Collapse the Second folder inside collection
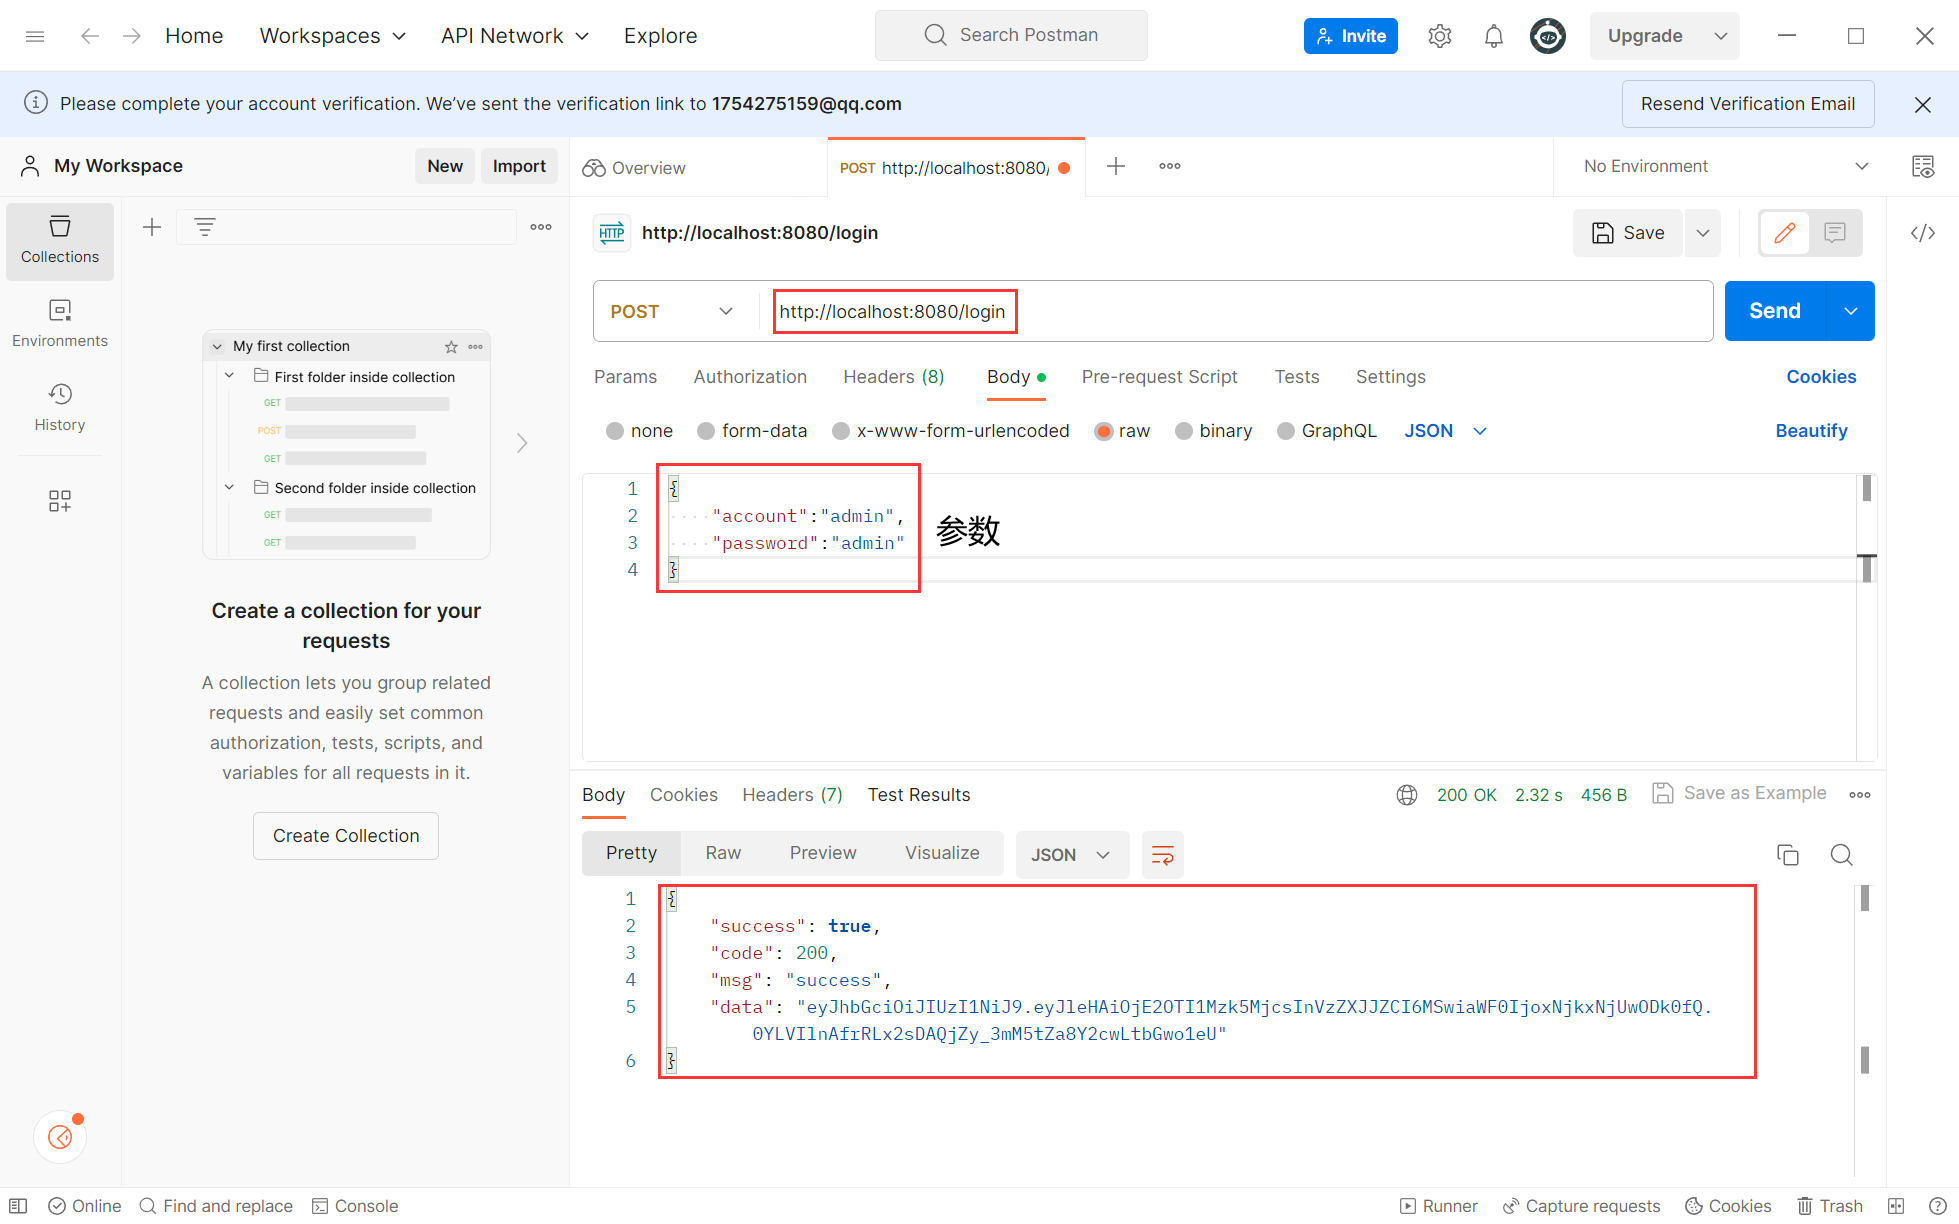 pos(229,488)
